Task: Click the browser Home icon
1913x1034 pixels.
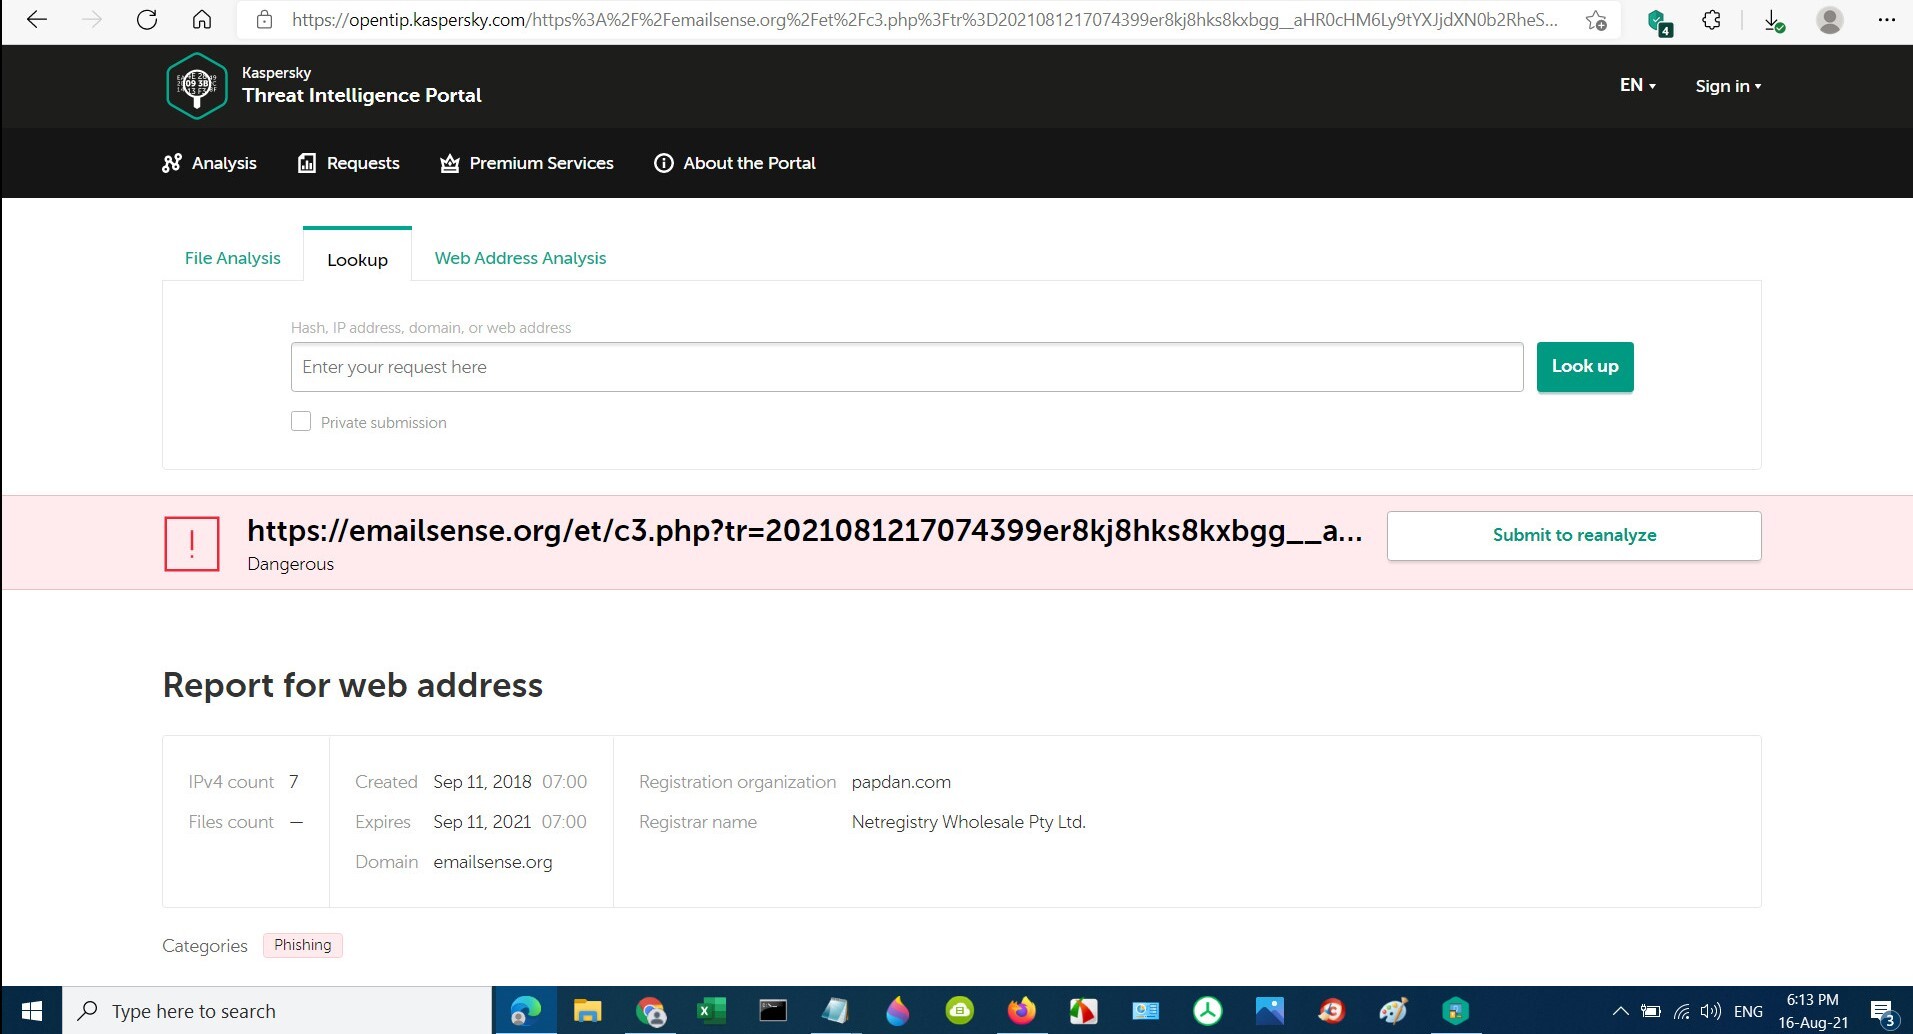Action: pos(202,20)
